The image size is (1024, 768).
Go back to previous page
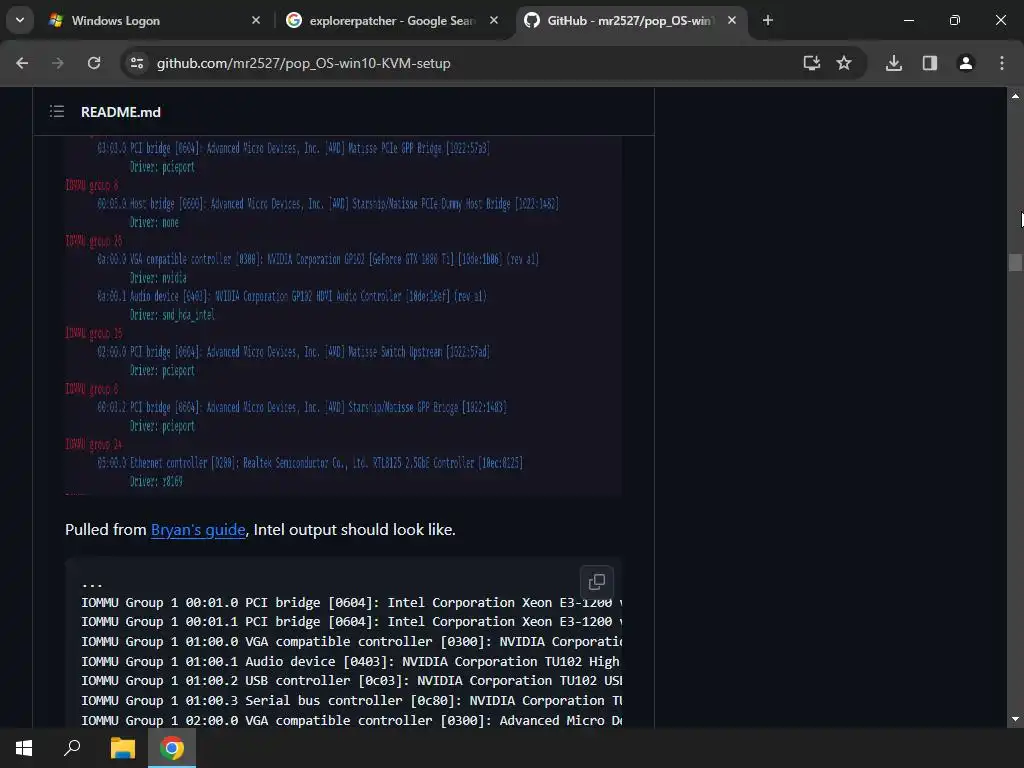(22, 63)
